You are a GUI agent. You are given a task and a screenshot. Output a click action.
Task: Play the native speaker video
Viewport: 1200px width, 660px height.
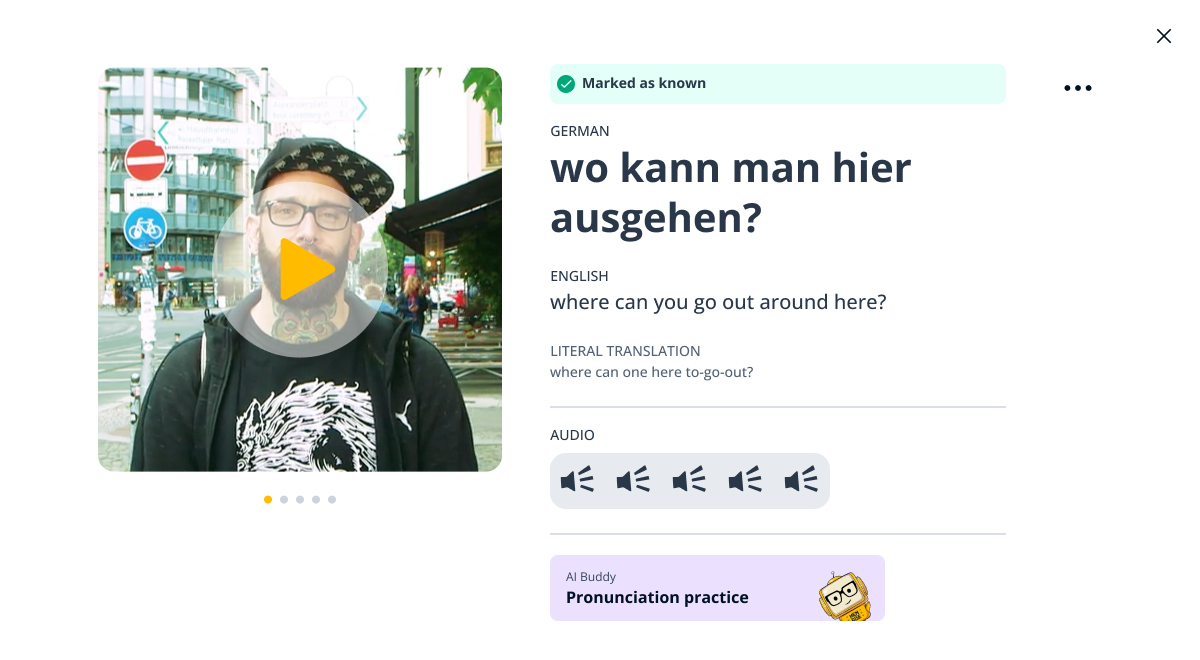(300, 269)
